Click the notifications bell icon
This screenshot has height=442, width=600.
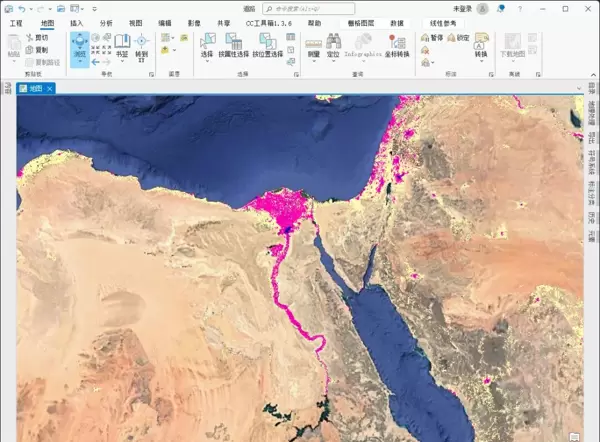[x=500, y=8]
